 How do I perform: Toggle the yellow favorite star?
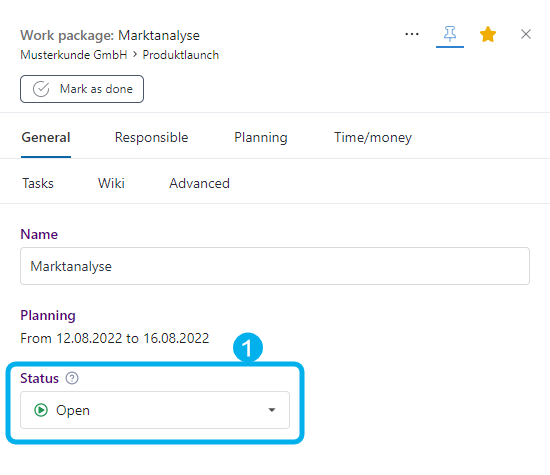[x=488, y=35]
